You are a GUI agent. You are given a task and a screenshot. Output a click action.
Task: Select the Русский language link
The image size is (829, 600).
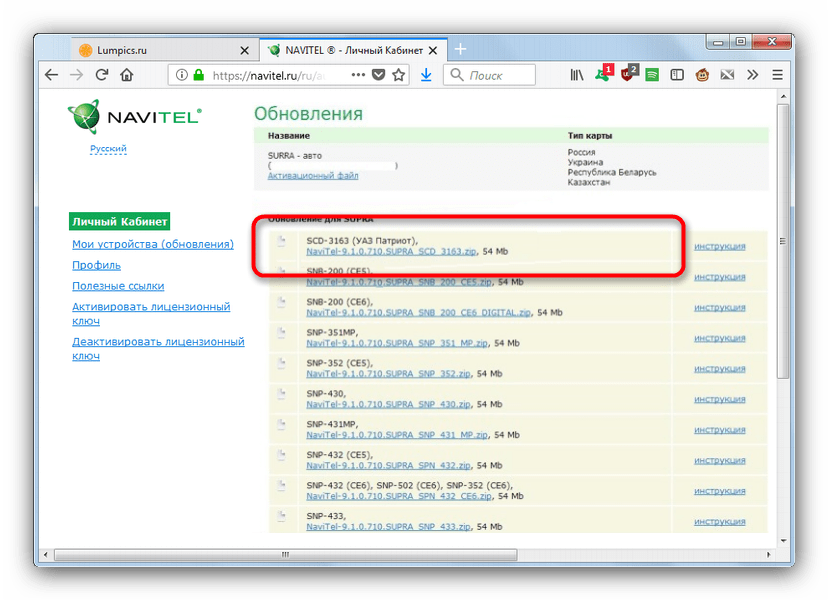coord(108,149)
